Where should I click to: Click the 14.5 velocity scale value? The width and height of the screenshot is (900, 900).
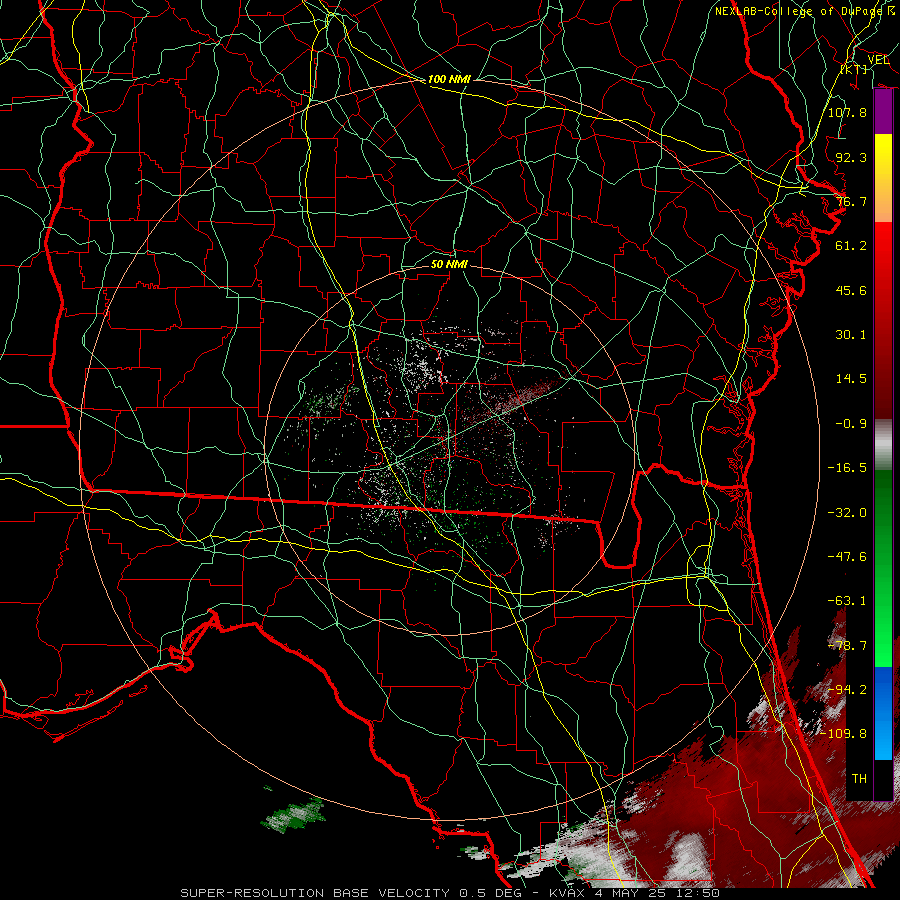pos(851,379)
